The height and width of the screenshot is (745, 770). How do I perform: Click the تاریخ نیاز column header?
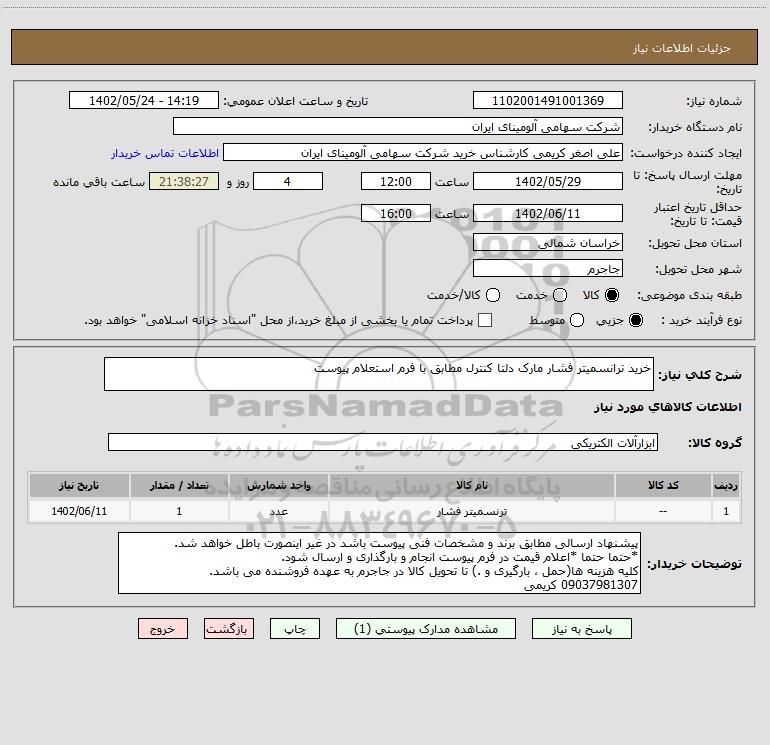coord(79,485)
